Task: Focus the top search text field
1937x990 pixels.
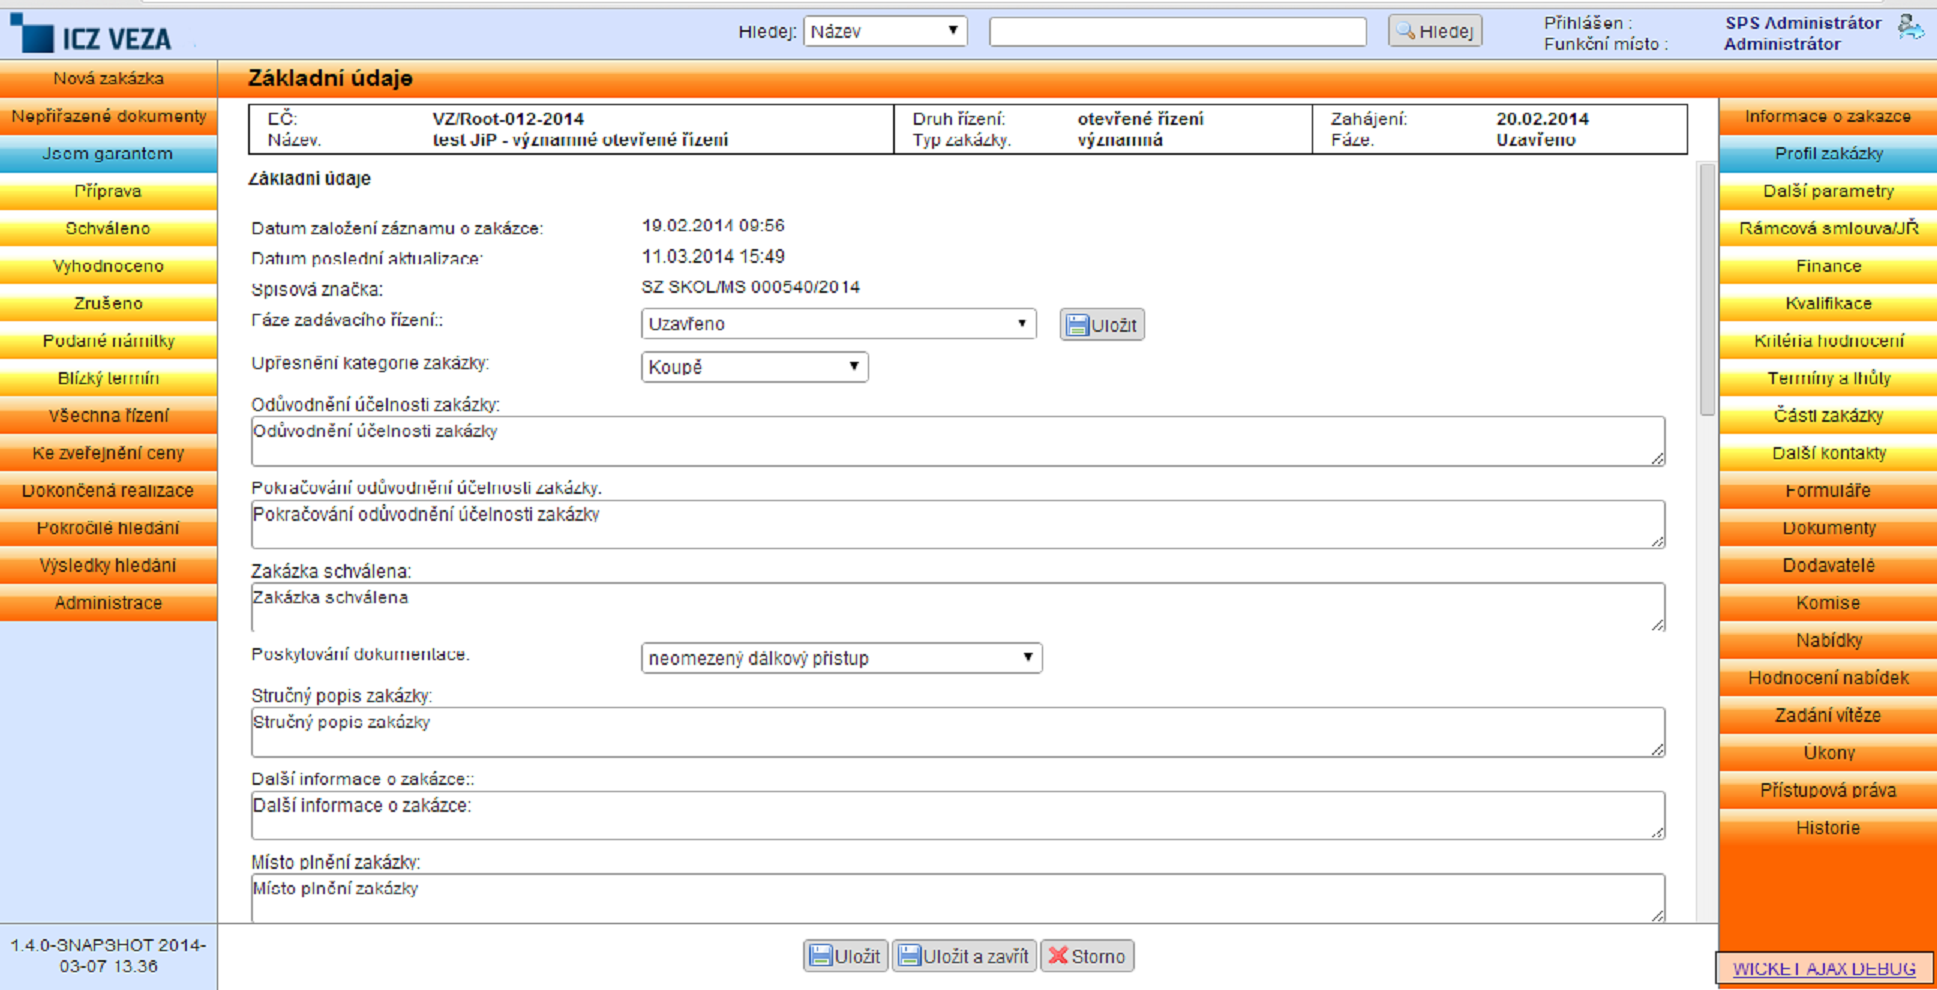Action: pyautogui.click(x=1177, y=31)
